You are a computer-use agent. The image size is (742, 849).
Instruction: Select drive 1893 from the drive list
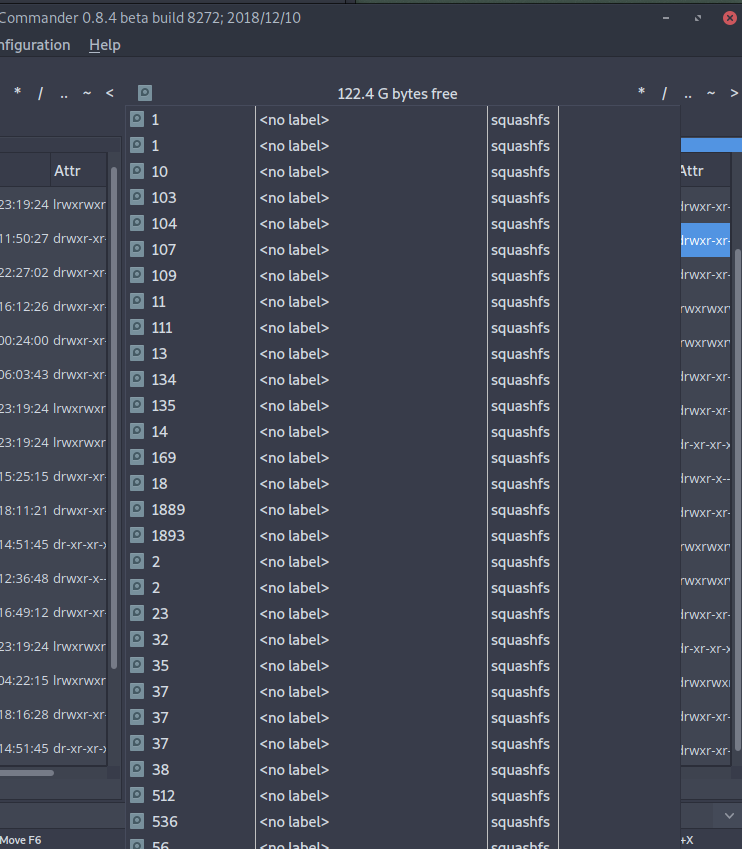[168, 535]
